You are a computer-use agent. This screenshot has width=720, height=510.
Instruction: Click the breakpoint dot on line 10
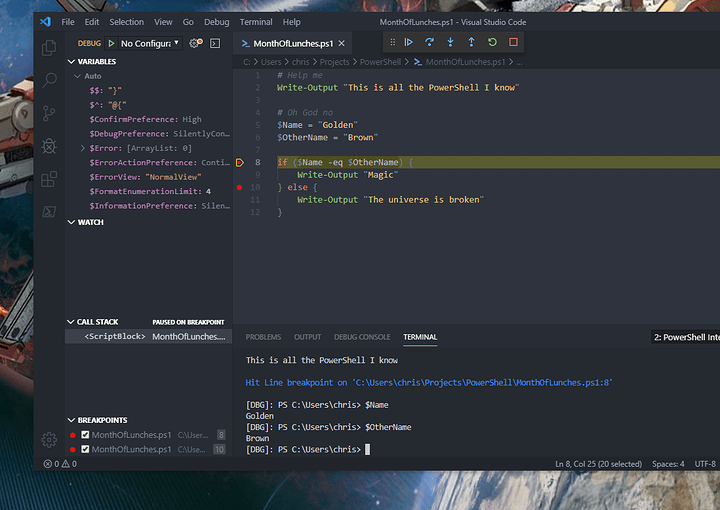[239, 187]
